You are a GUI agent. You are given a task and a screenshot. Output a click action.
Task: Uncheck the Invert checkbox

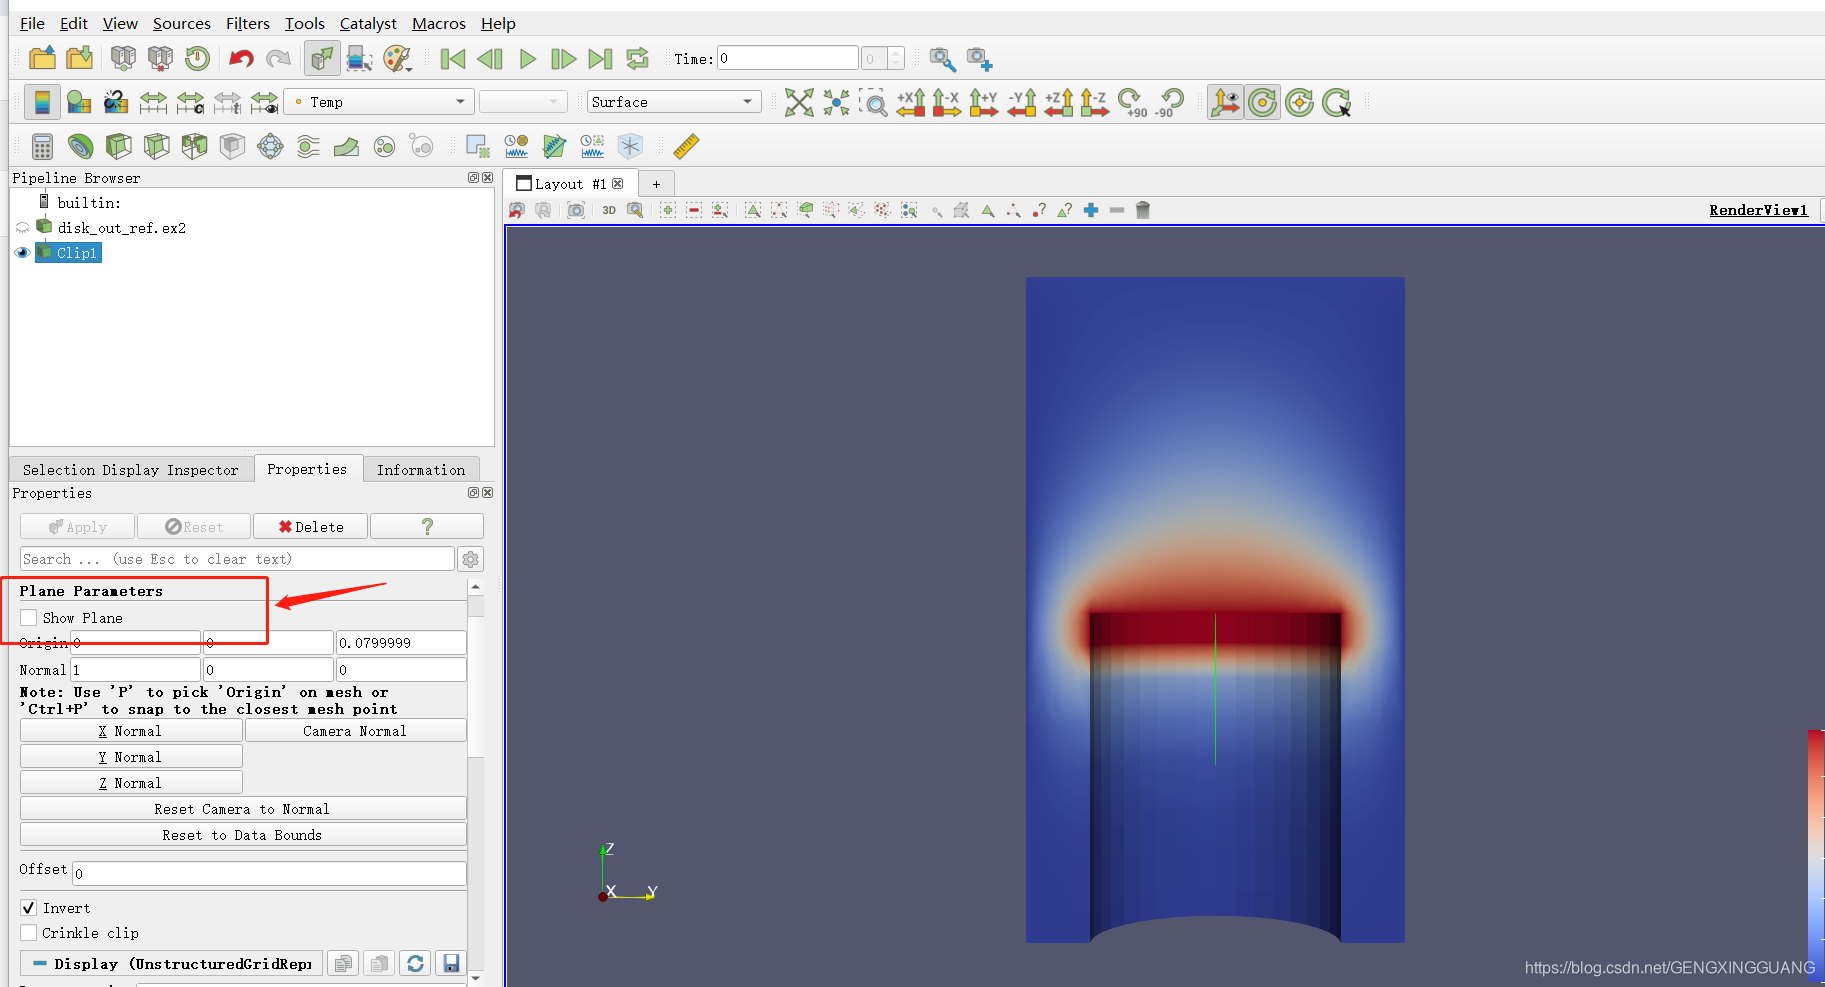click(x=29, y=908)
